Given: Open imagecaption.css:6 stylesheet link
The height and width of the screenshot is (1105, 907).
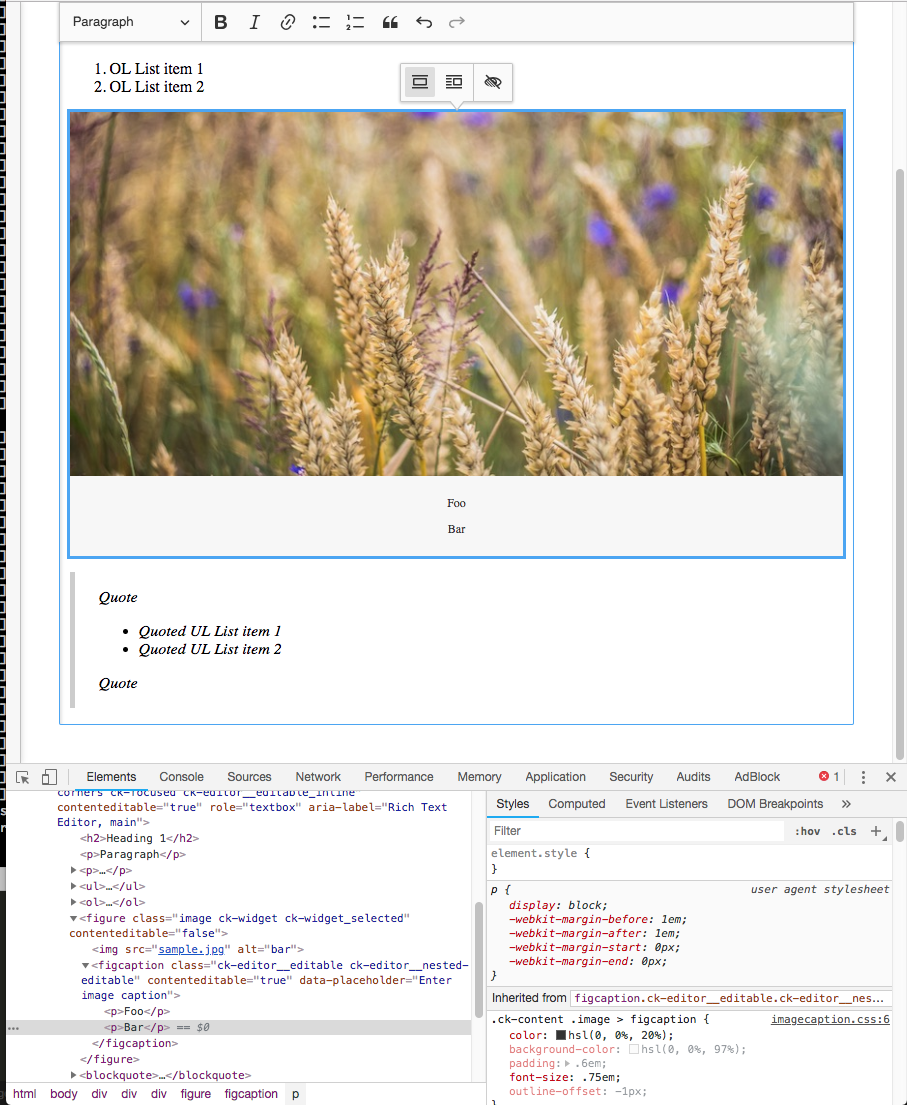Looking at the screenshot, I should click(x=830, y=1019).
